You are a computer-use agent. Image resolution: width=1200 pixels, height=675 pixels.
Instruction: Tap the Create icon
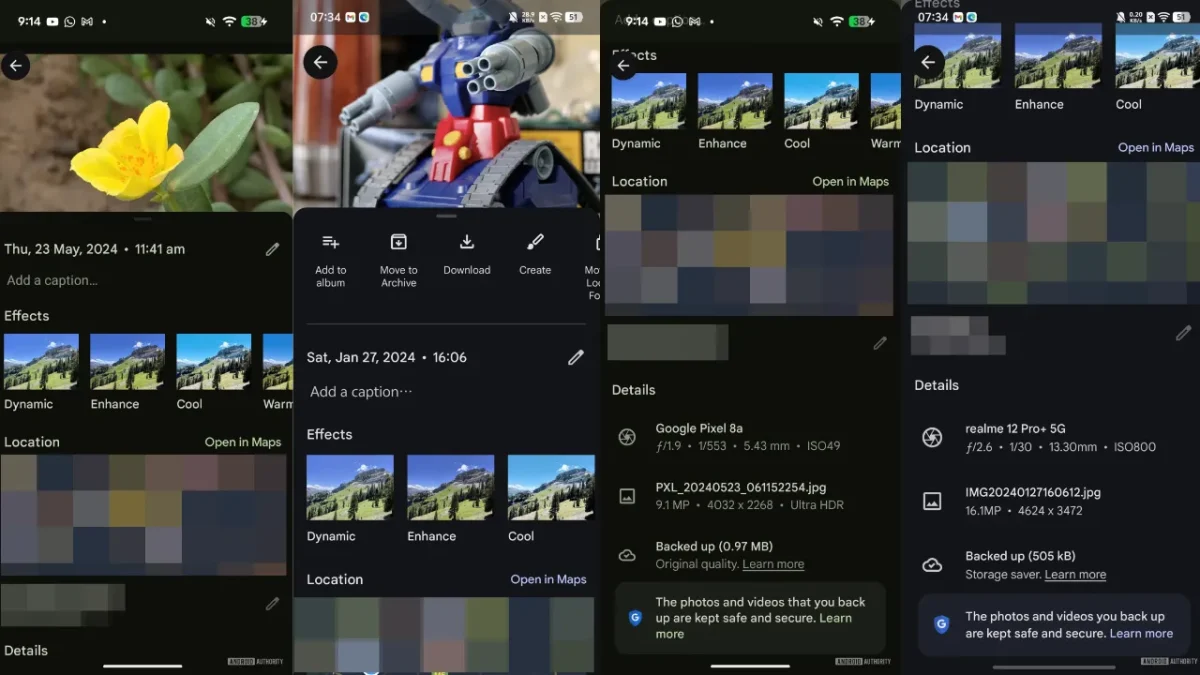coord(534,241)
